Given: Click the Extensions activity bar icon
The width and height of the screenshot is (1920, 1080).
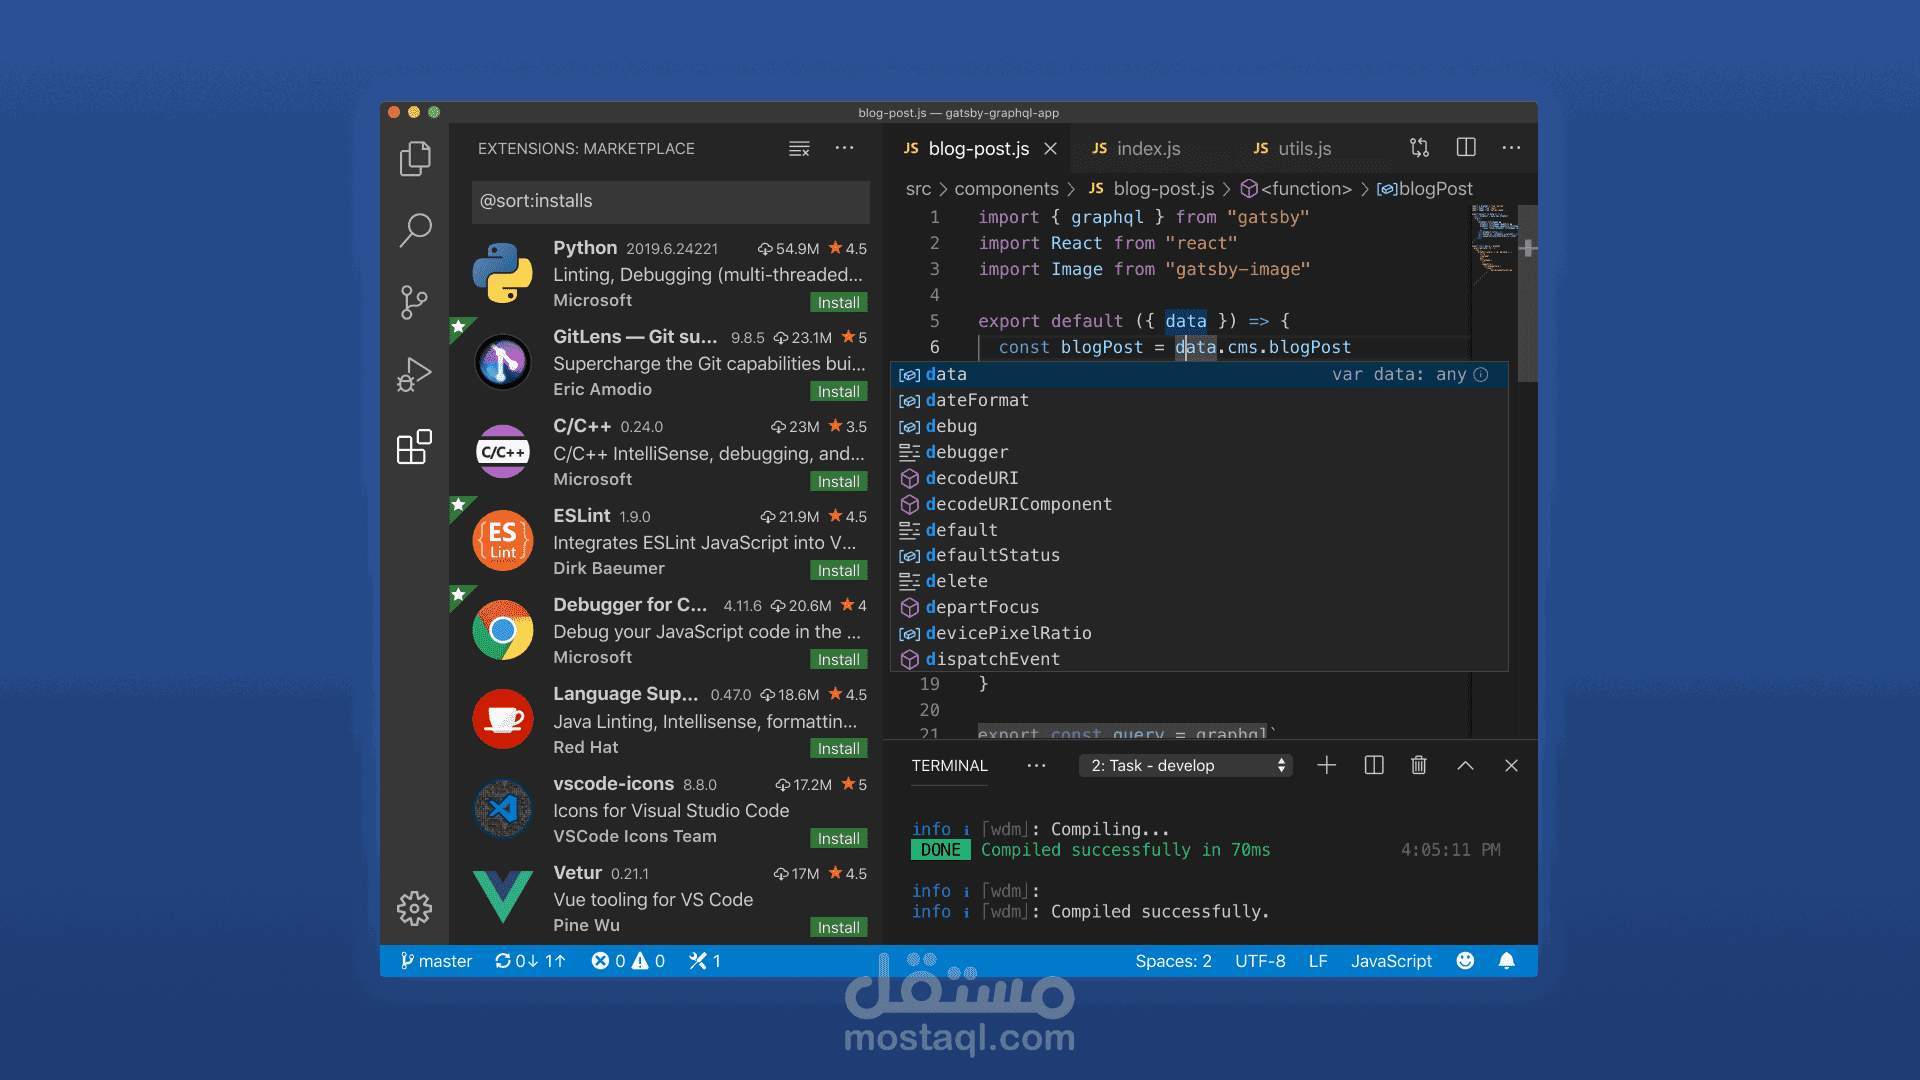Looking at the screenshot, I should [414, 447].
